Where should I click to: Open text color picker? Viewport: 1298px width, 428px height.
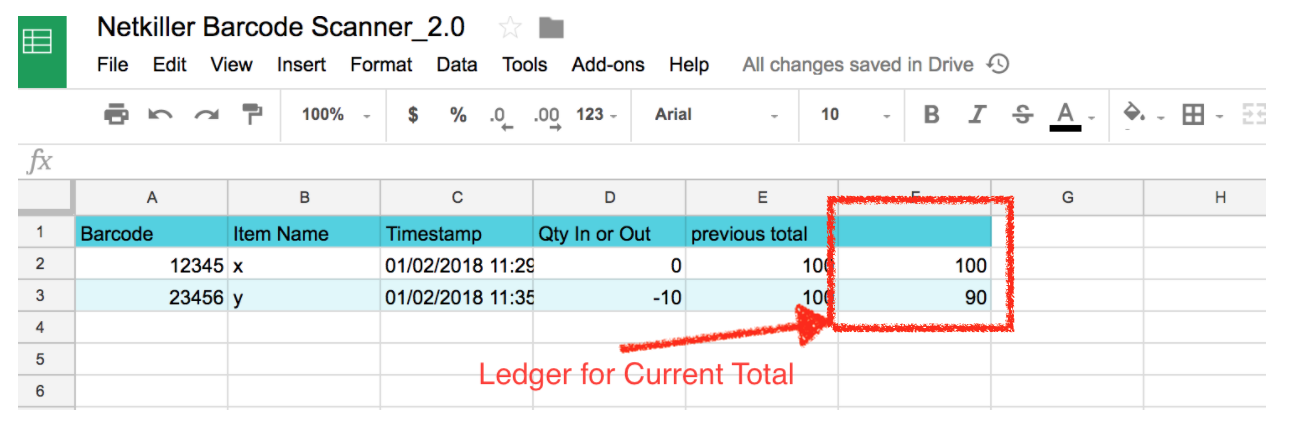pos(1065,116)
